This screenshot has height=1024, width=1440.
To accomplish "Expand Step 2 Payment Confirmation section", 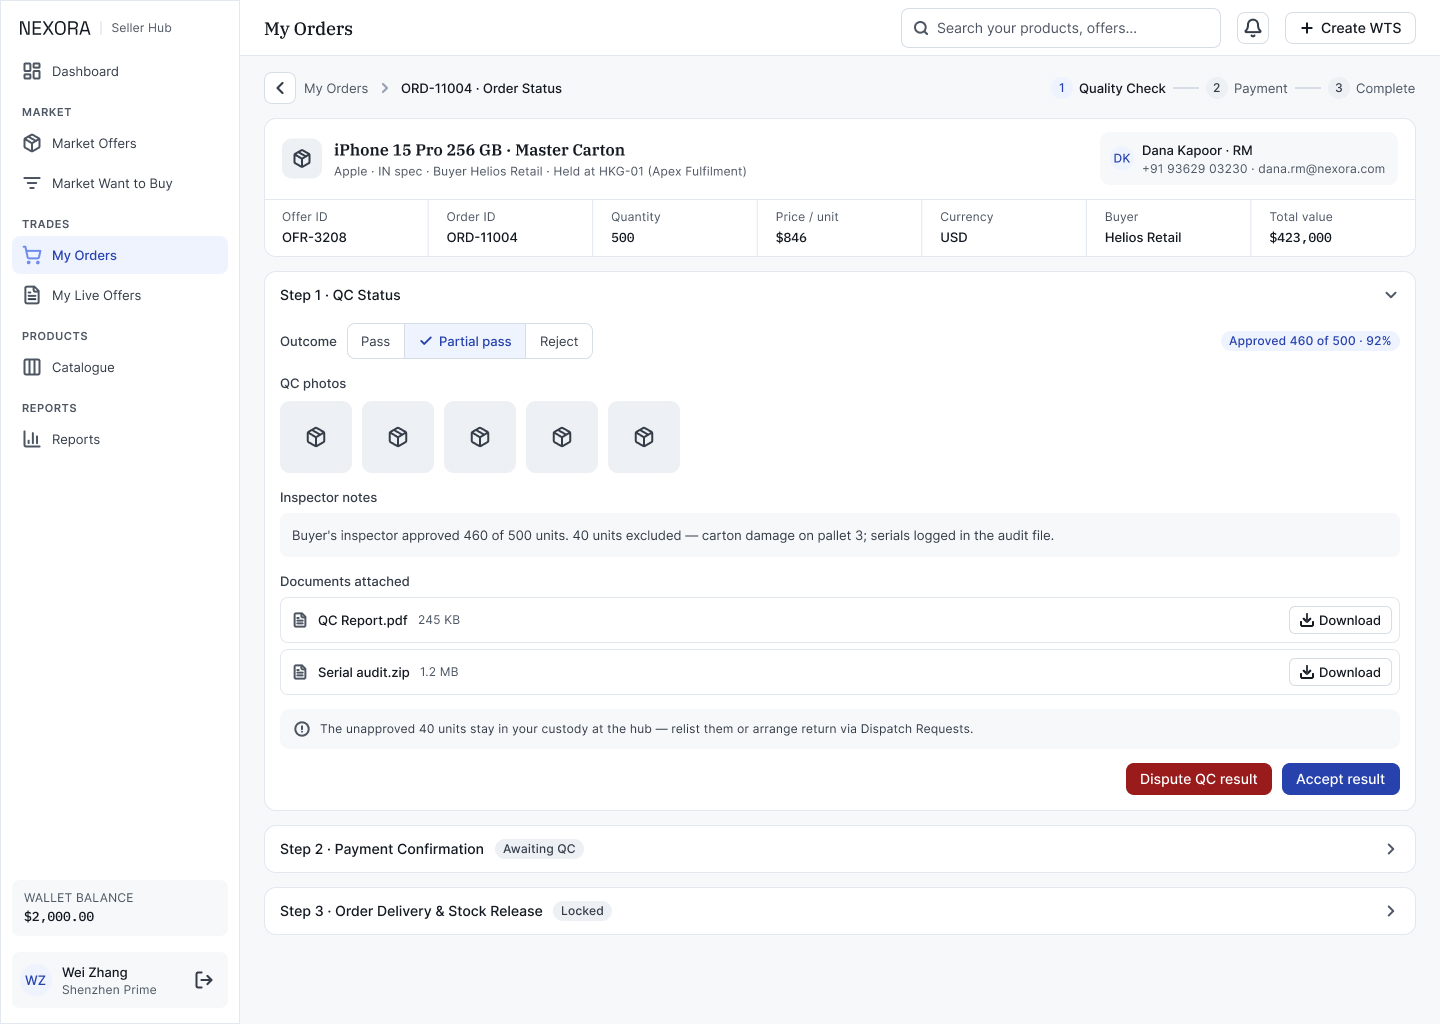I will click(x=1391, y=849).
